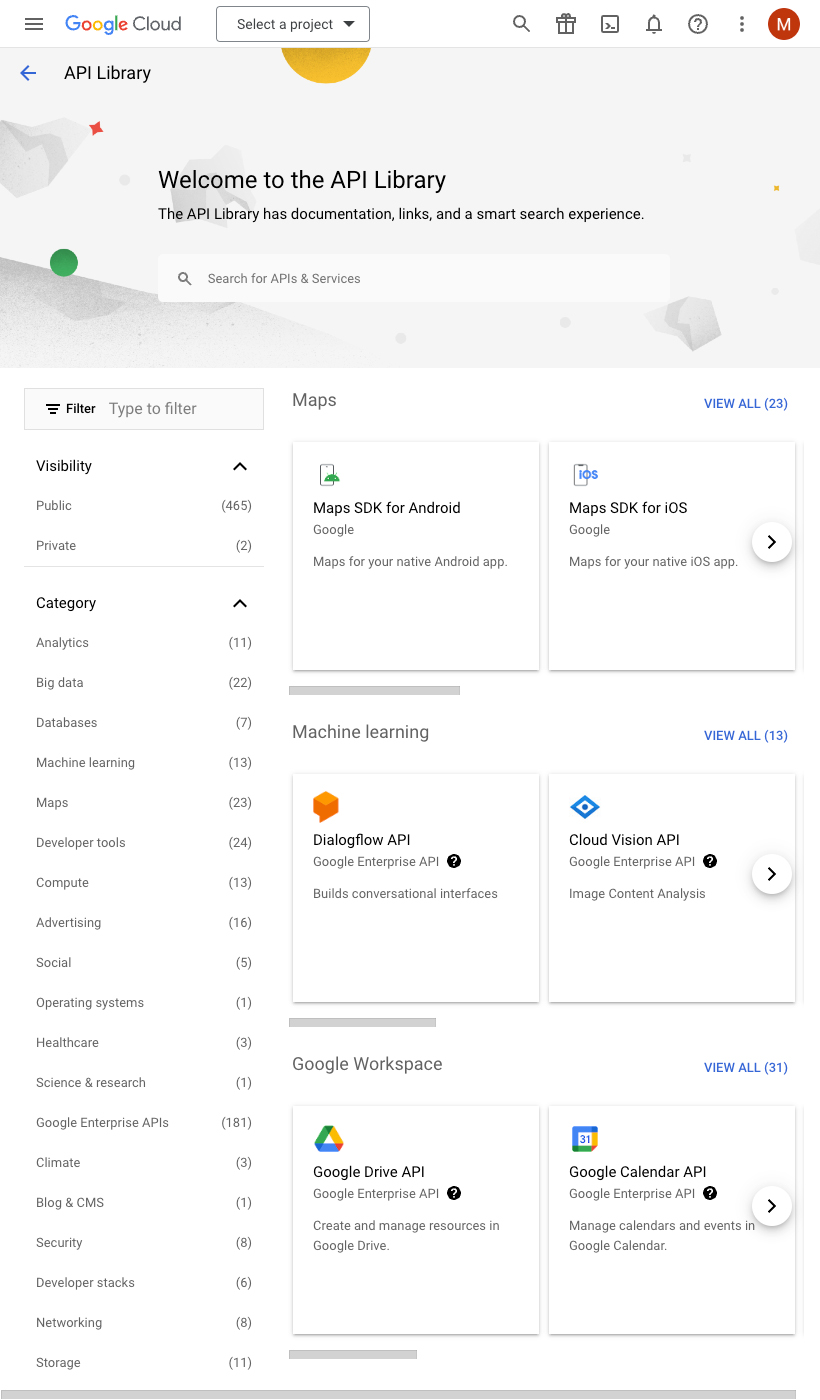The height and width of the screenshot is (1400, 820).
Task: Click the Dialogflow API orange icon
Action: pos(326,806)
